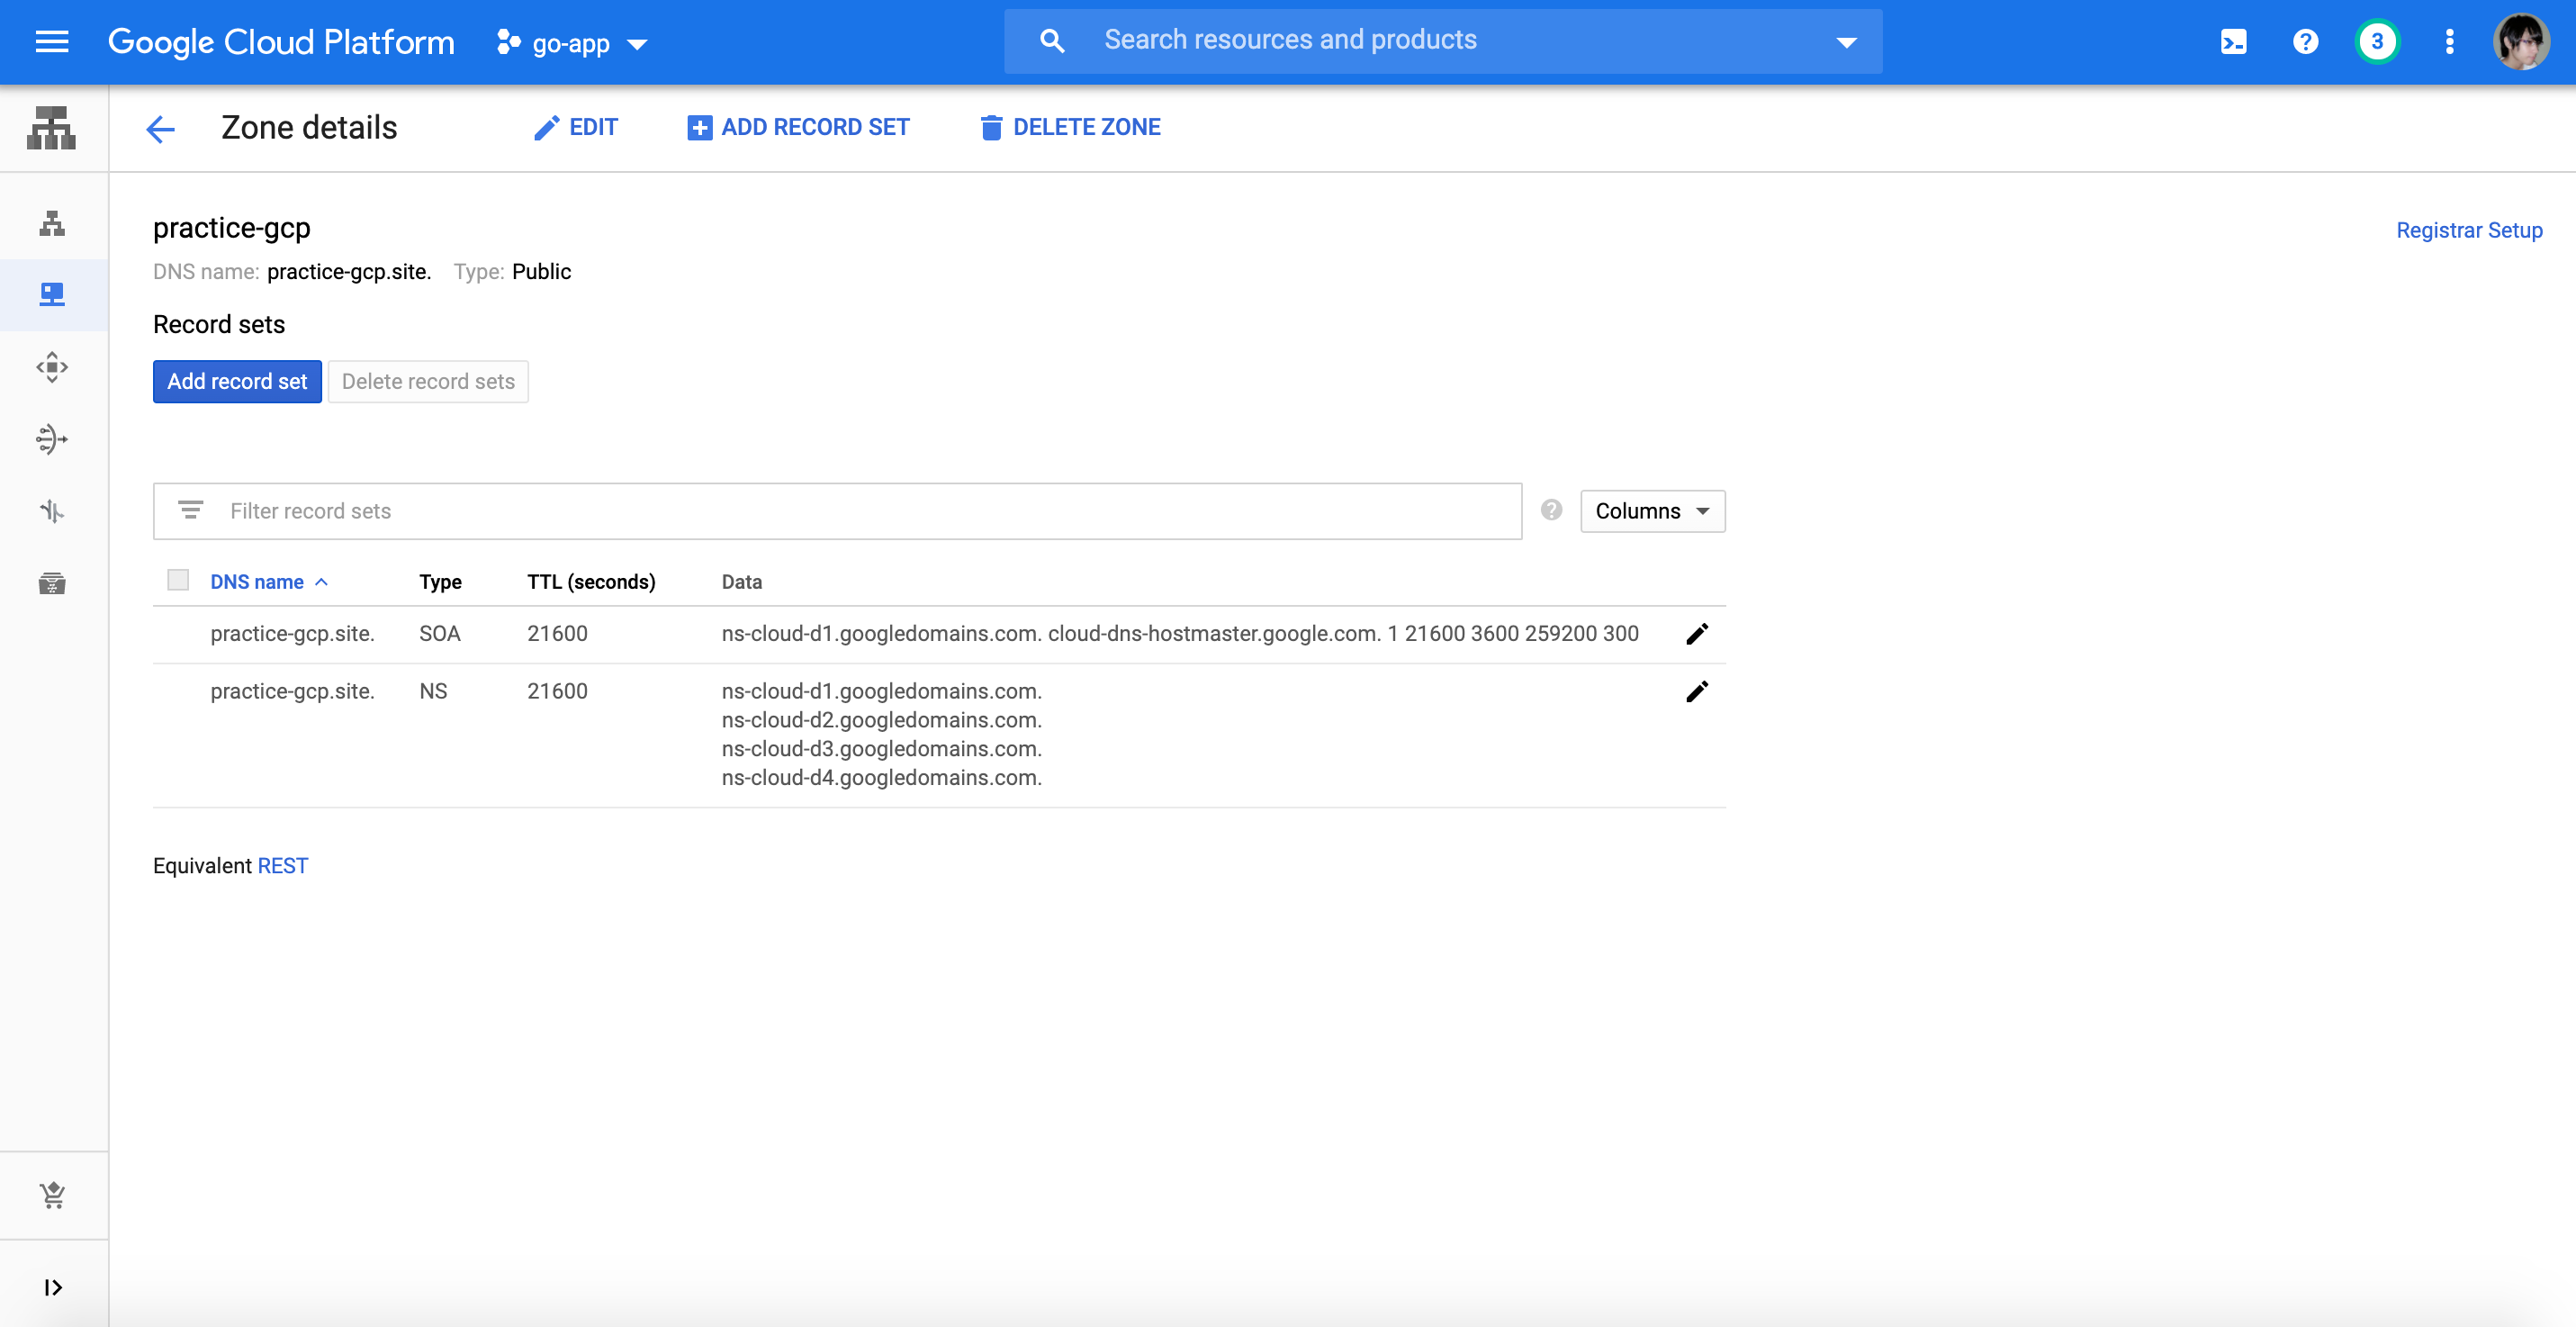Click the back arrow beside Zone details
2576x1327 pixels.
(x=160, y=128)
